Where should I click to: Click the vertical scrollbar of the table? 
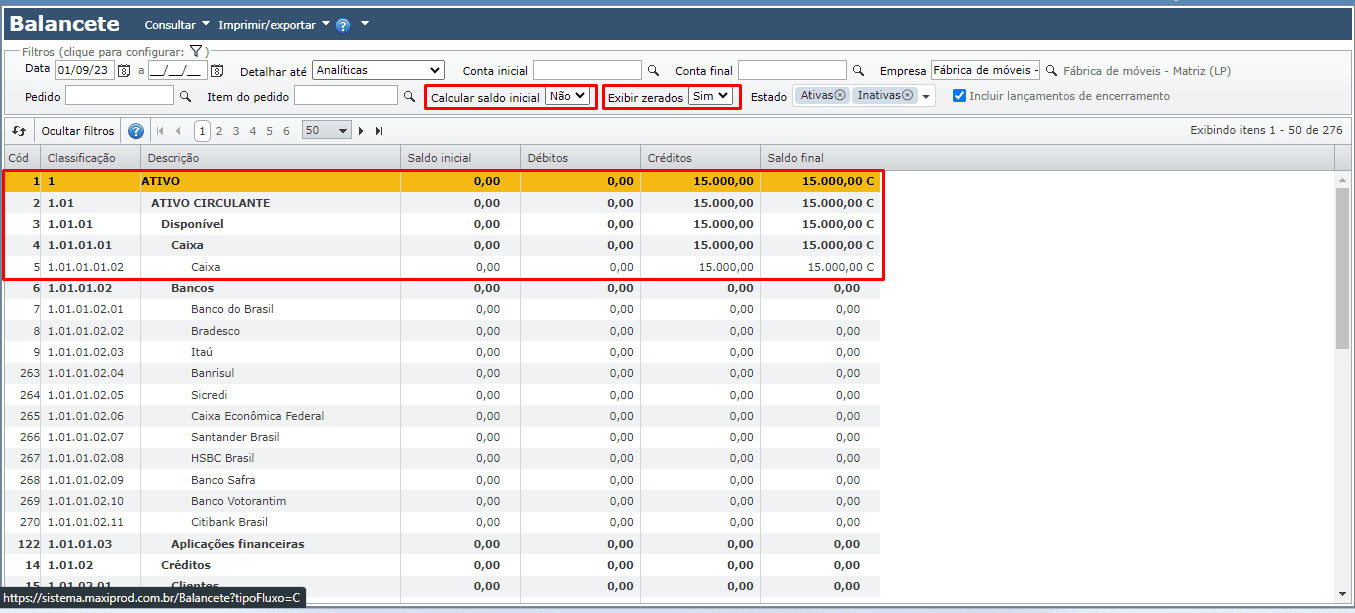point(1342,270)
